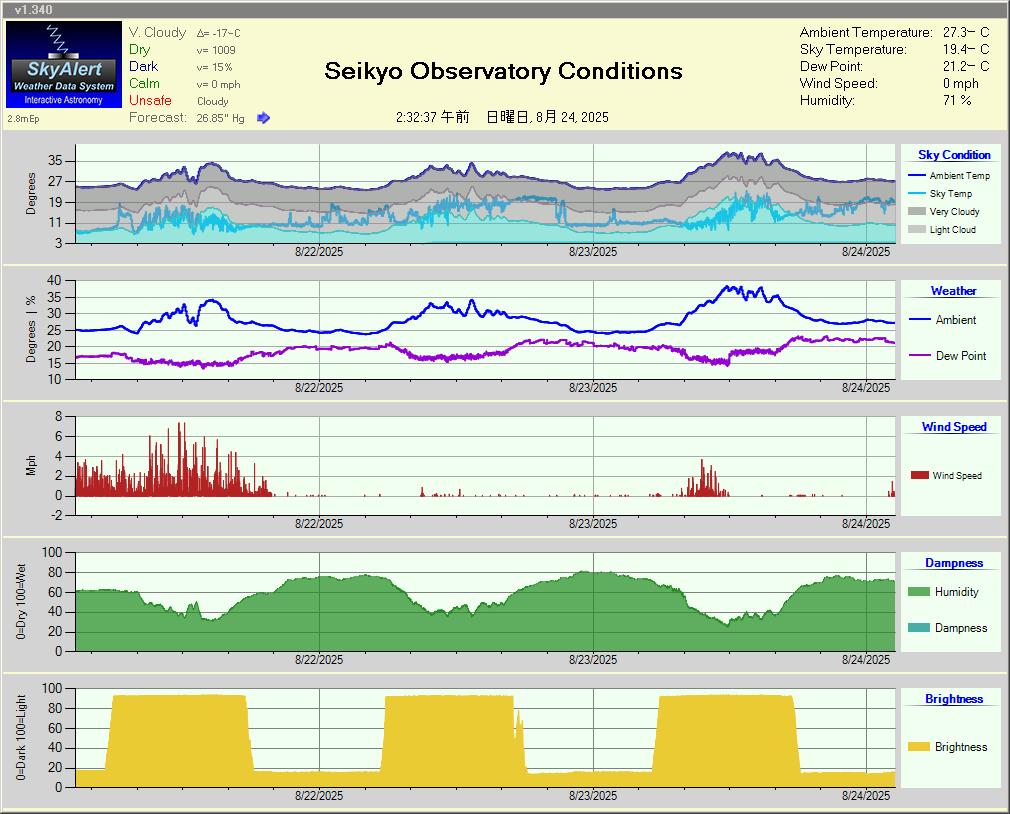Click the "Forecast:" label
1010x814 pixels.
pos(158,117)
